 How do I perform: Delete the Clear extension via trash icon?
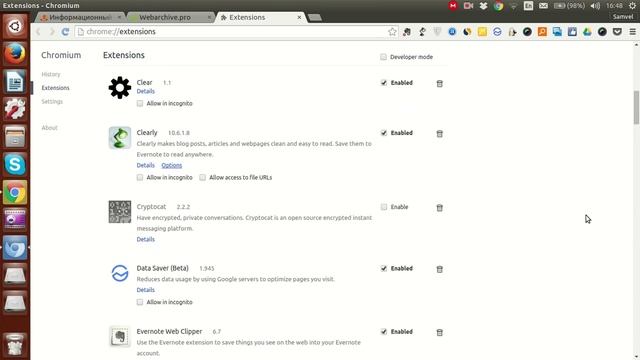click(x=440, y=83)
